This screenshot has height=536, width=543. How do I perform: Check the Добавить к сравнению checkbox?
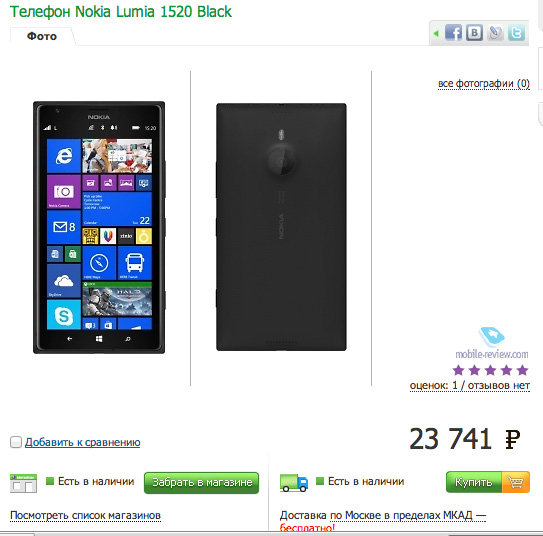(16, 442)
